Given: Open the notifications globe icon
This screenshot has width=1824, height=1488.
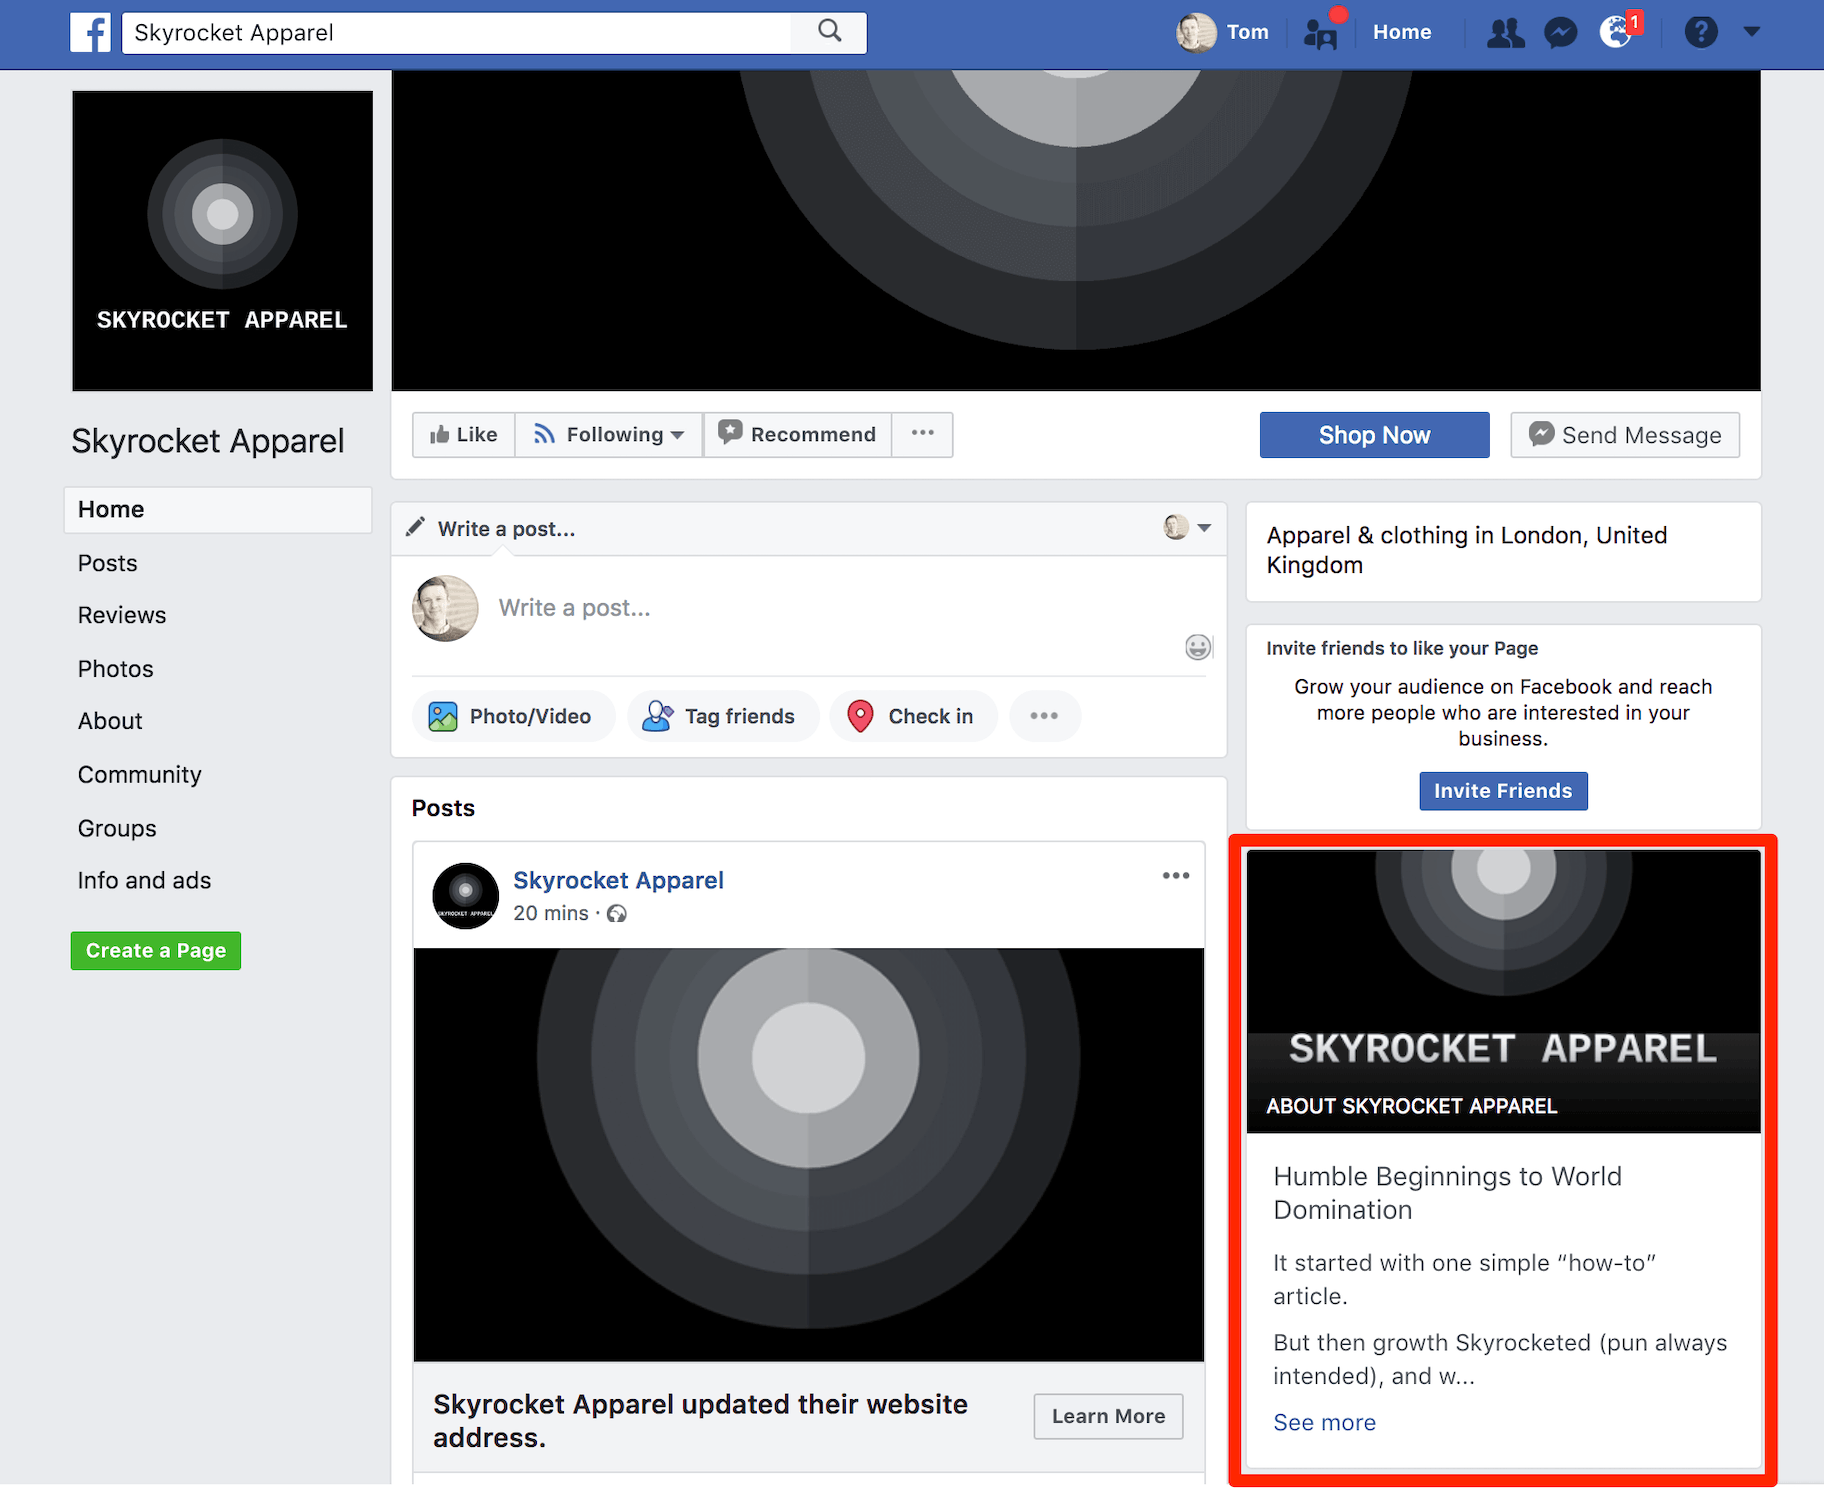Looking at the screenshot, I should (1618, 32).
